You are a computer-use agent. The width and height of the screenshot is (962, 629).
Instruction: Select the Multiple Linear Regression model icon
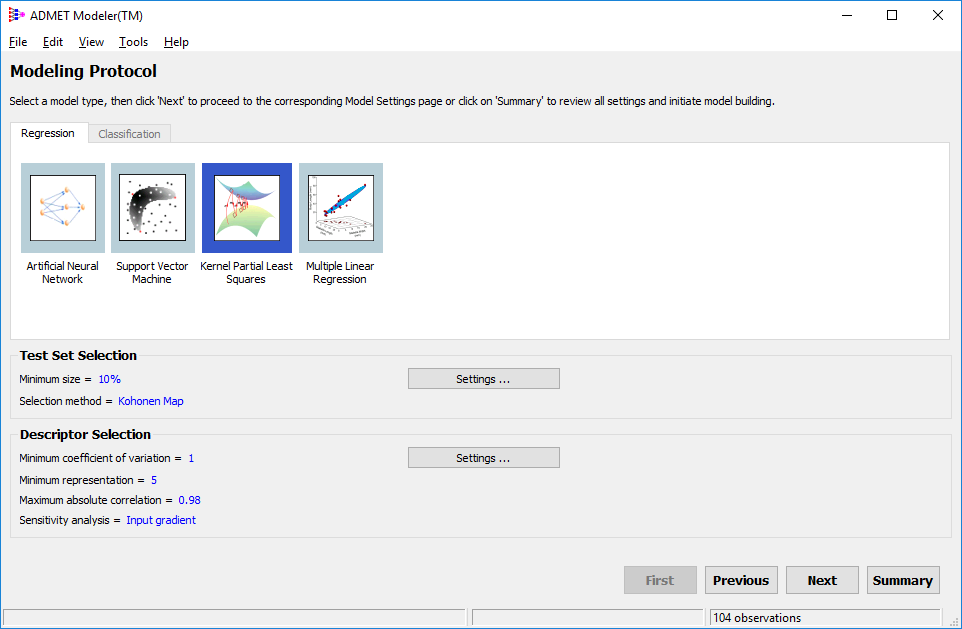point(341,208)
